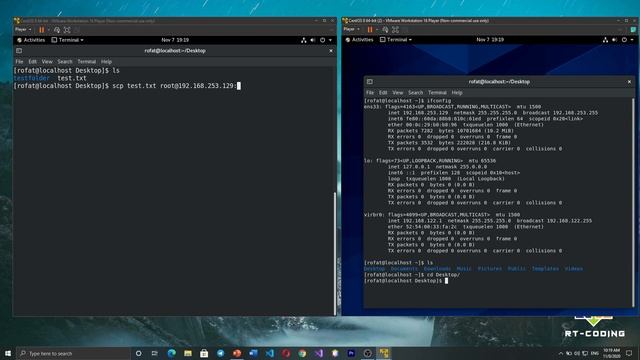This screenshot has width=640, height=360.
Task: Click new tab icon in left terminal title bar
Action: [x=19, y=51]
